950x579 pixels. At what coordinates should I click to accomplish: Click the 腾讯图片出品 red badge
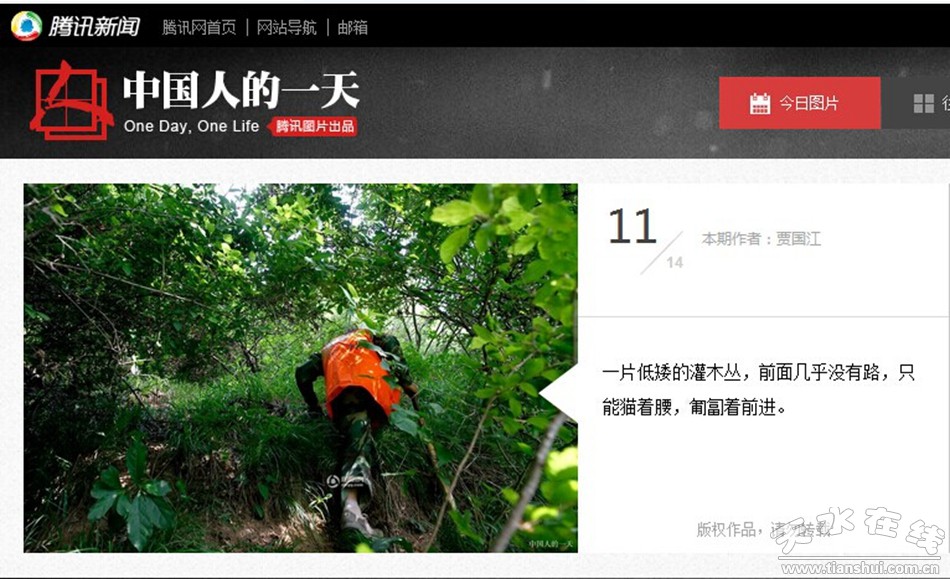point(314,126)
